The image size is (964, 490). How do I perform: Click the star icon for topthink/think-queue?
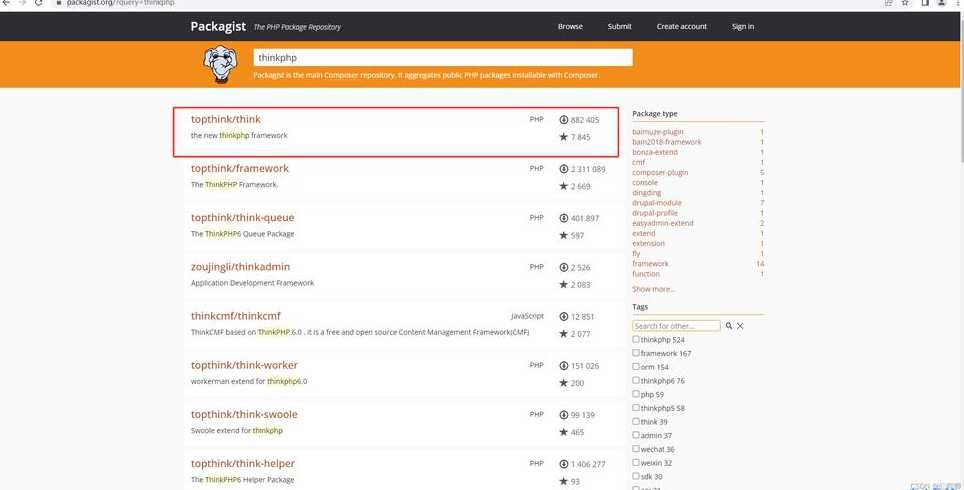(x=563, y=235)
